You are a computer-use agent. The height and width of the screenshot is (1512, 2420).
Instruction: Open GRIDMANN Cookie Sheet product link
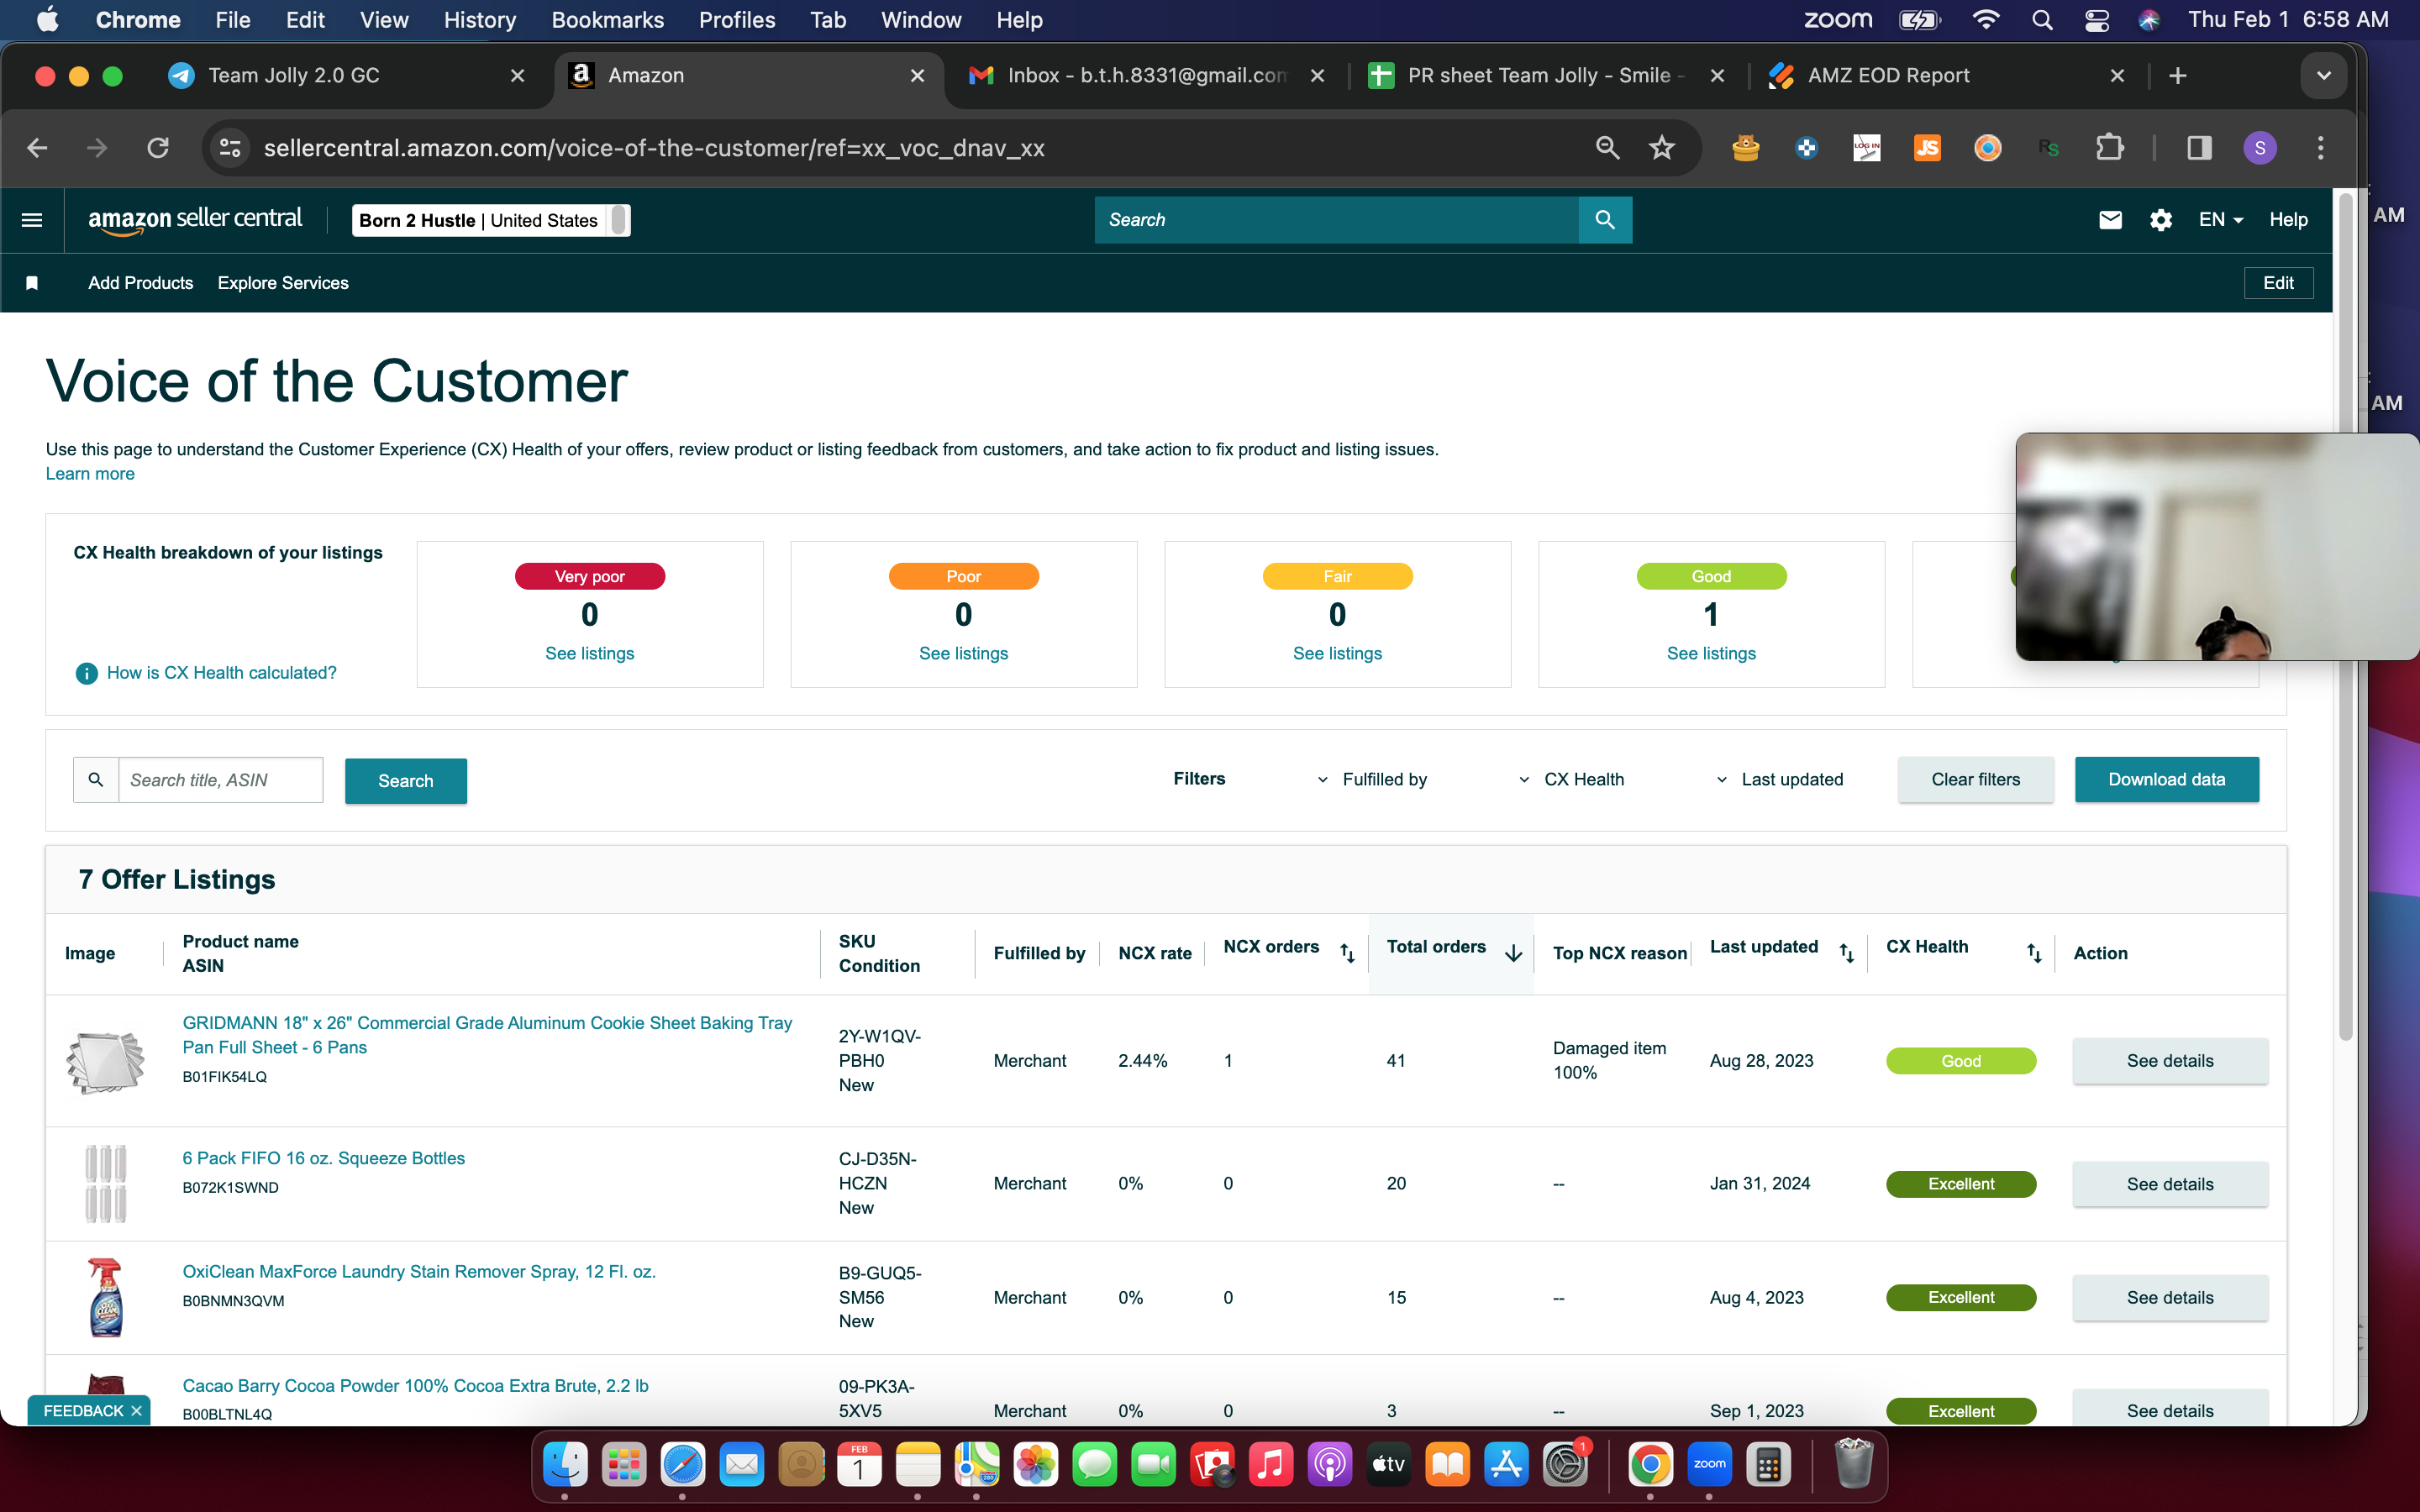[x=487, y=1035]
